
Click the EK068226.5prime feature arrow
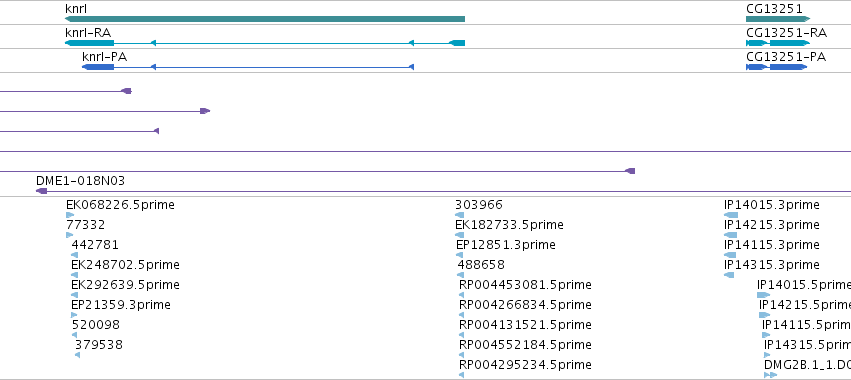pyautogui.click(x=70, y=215)
